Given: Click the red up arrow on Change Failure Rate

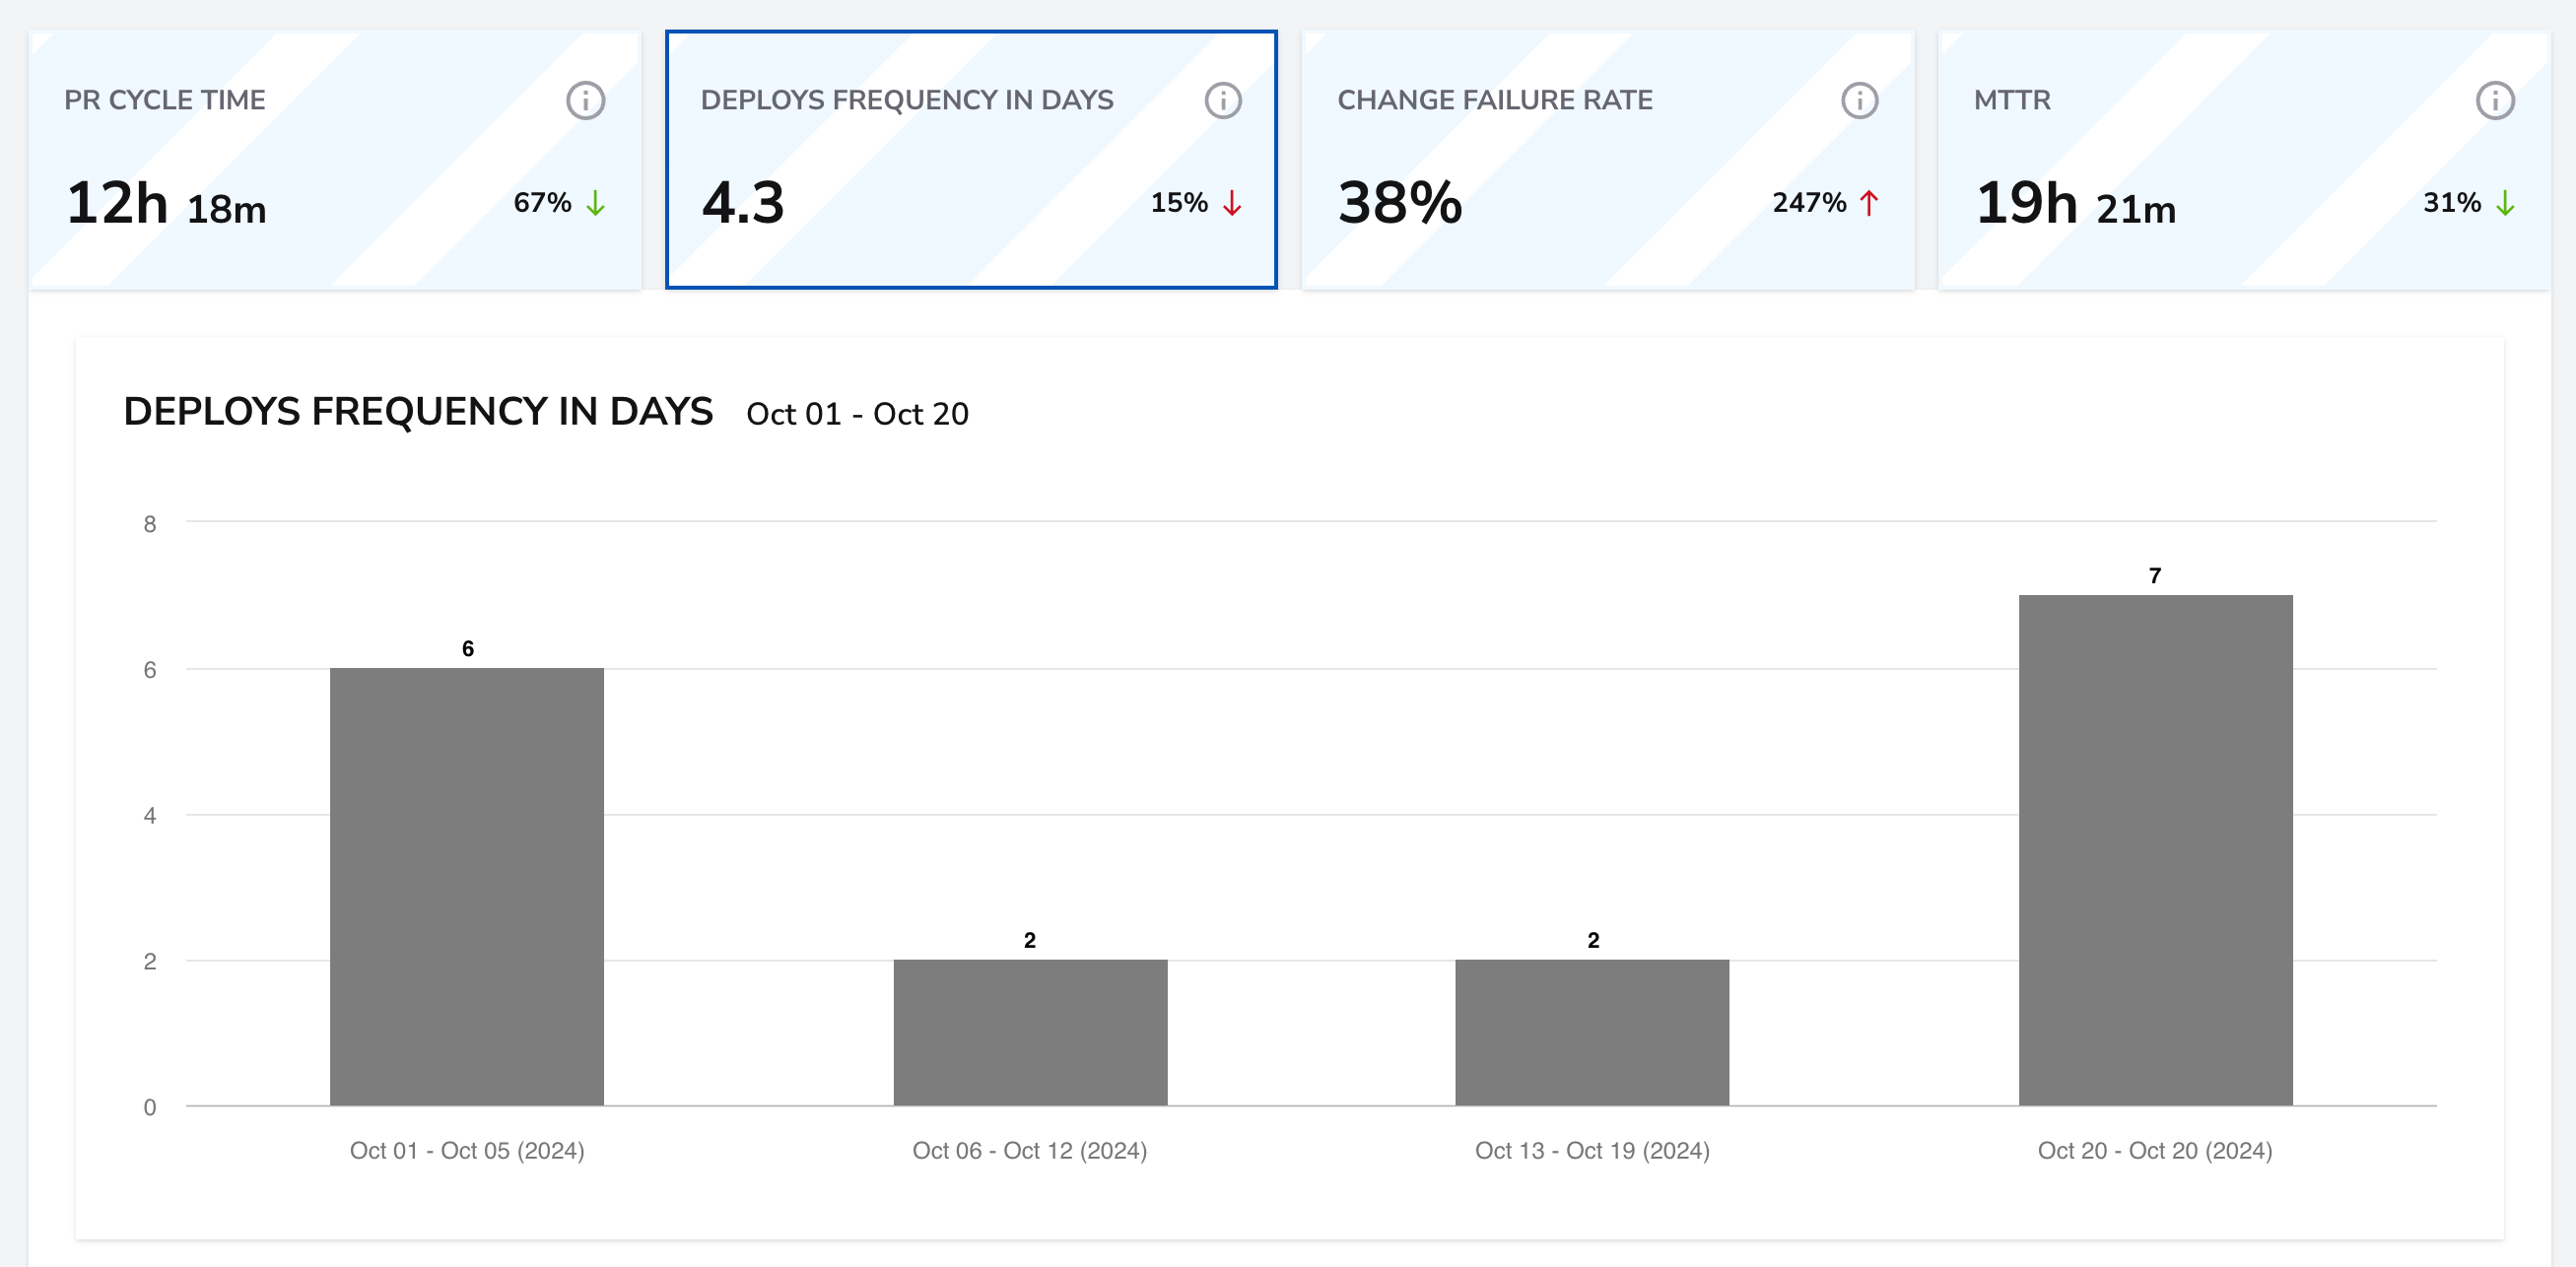Looking at the screenshot, I should pos(1868,203).
